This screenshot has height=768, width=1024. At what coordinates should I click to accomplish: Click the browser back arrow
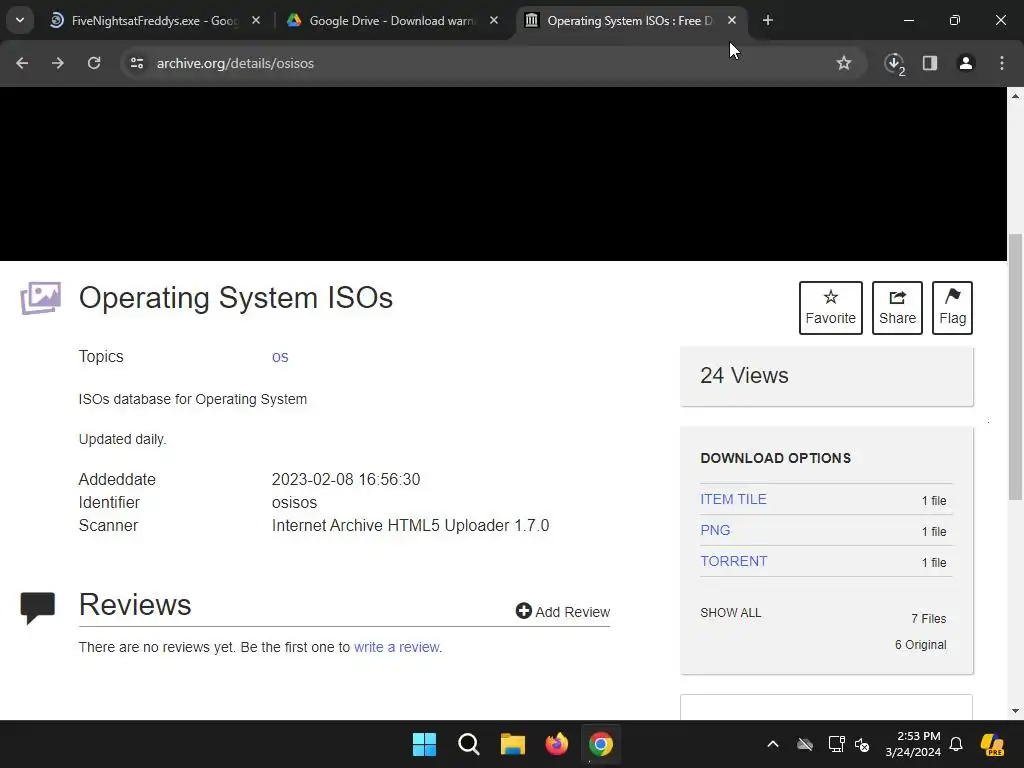(x=22, y=63)
